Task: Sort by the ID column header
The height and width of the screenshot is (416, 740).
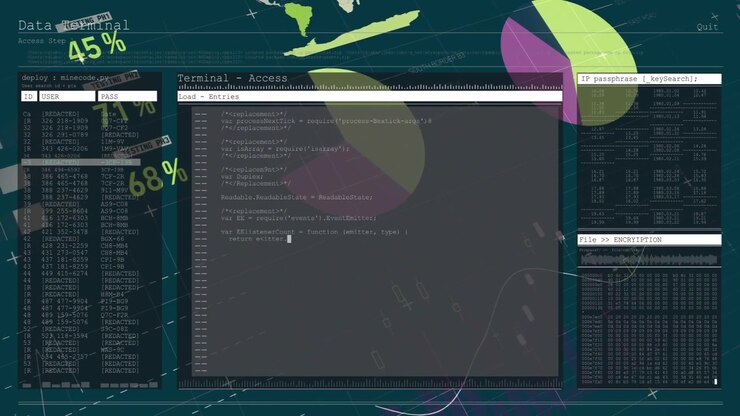Action: (x=29, y=96)
